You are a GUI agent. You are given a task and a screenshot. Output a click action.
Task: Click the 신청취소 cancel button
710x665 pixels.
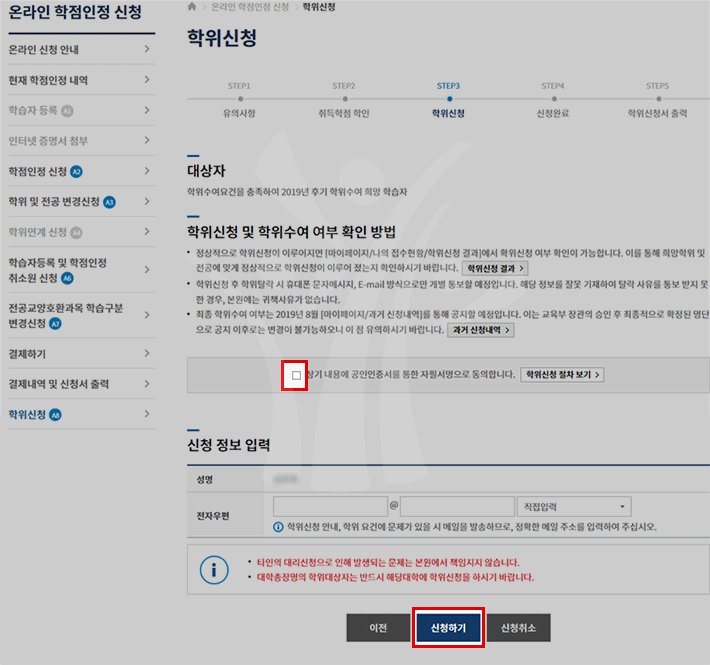point(518,628)
